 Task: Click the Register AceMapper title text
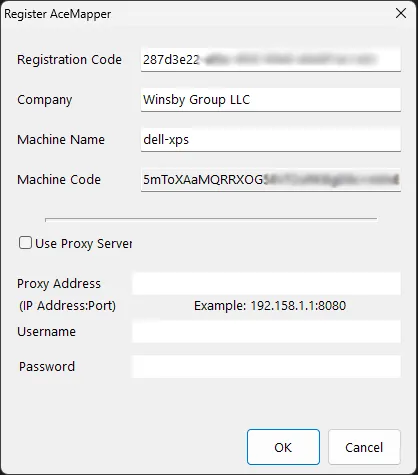tap(58, 14)
